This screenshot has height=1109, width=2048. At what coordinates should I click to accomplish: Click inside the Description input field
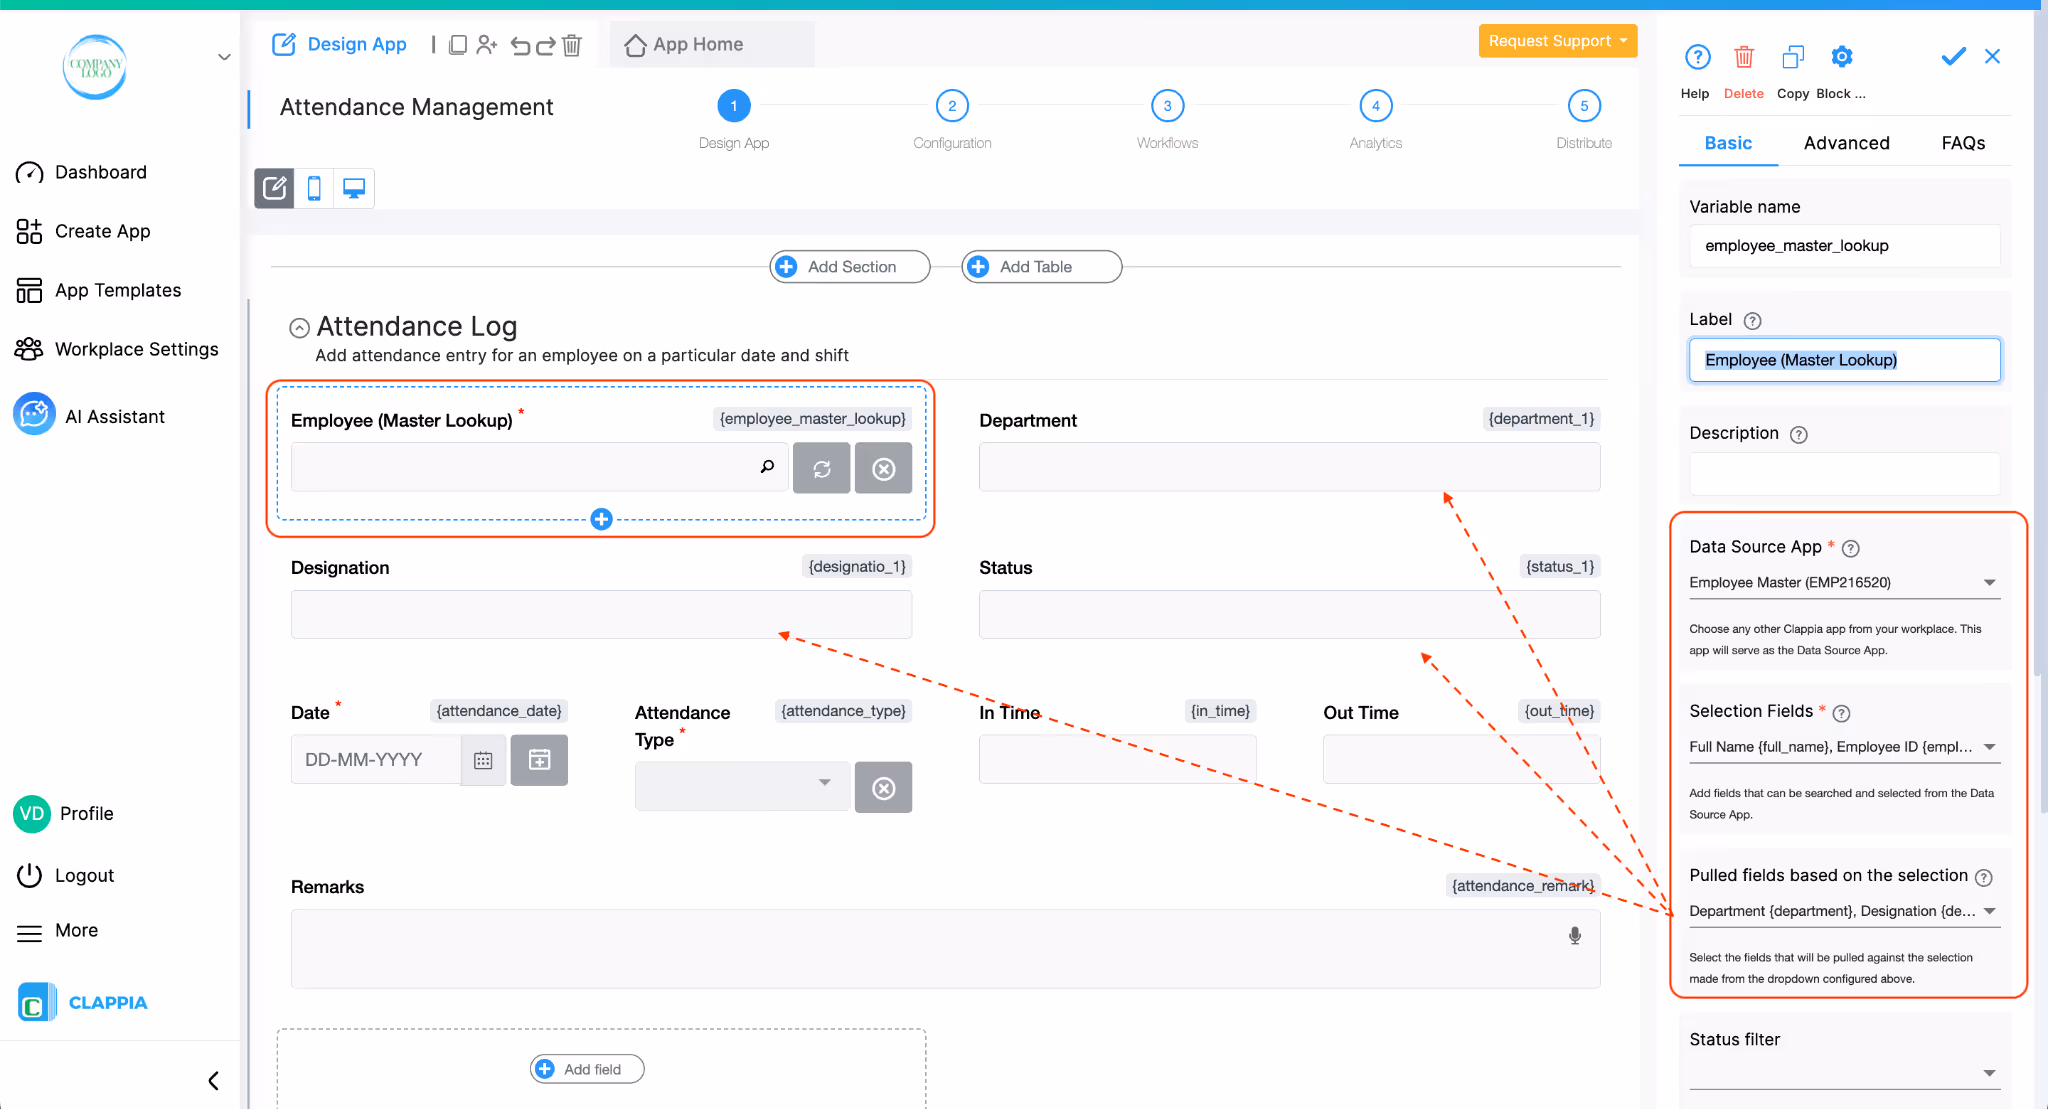click(1843, 473)
